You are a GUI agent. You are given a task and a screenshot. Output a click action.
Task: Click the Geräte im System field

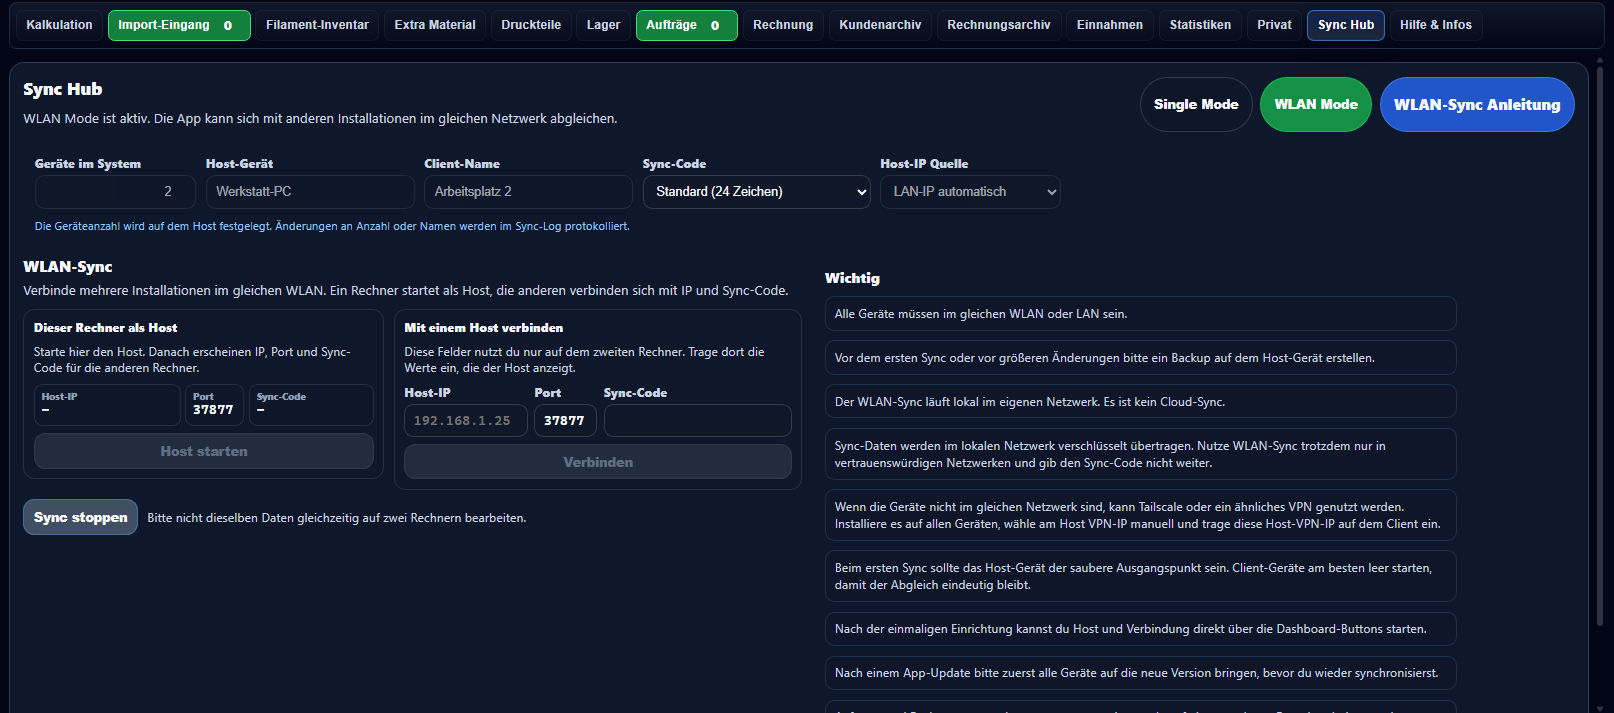(x=115, y=192)
